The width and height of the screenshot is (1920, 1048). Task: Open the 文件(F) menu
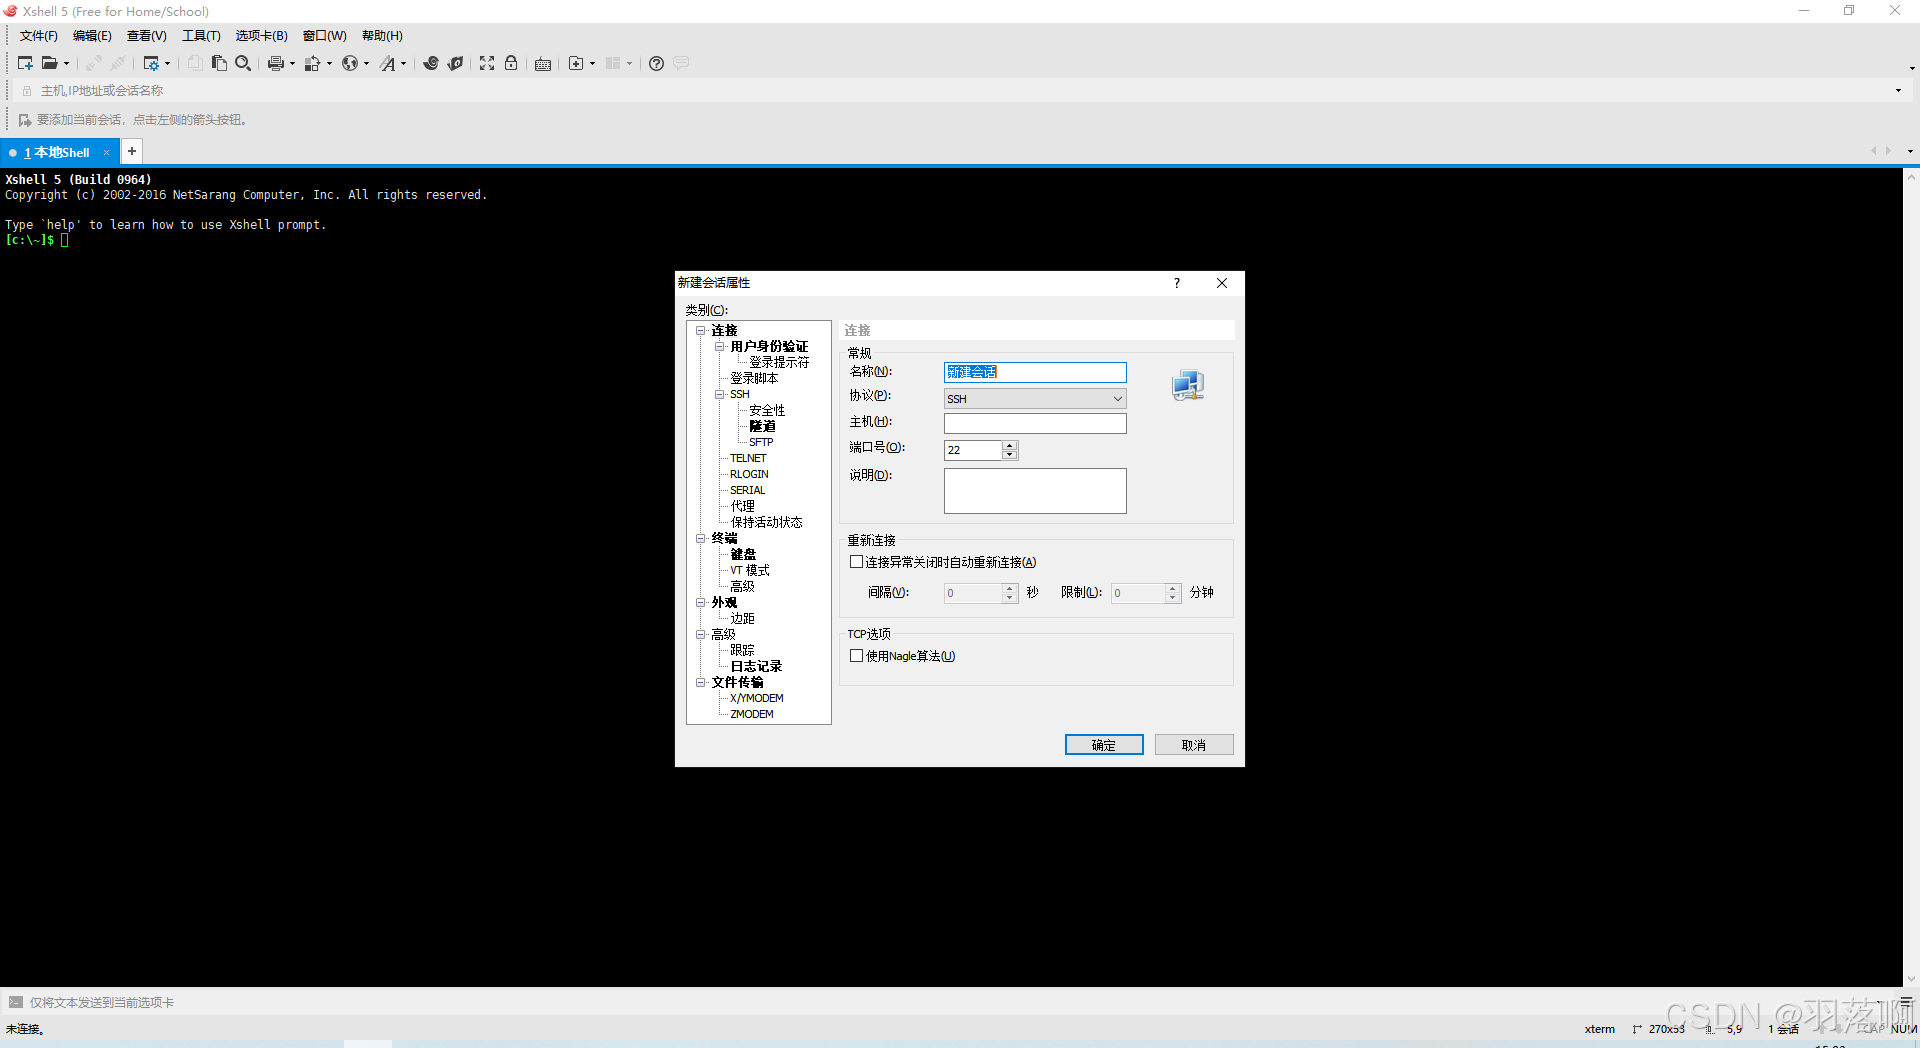point(39,36)
